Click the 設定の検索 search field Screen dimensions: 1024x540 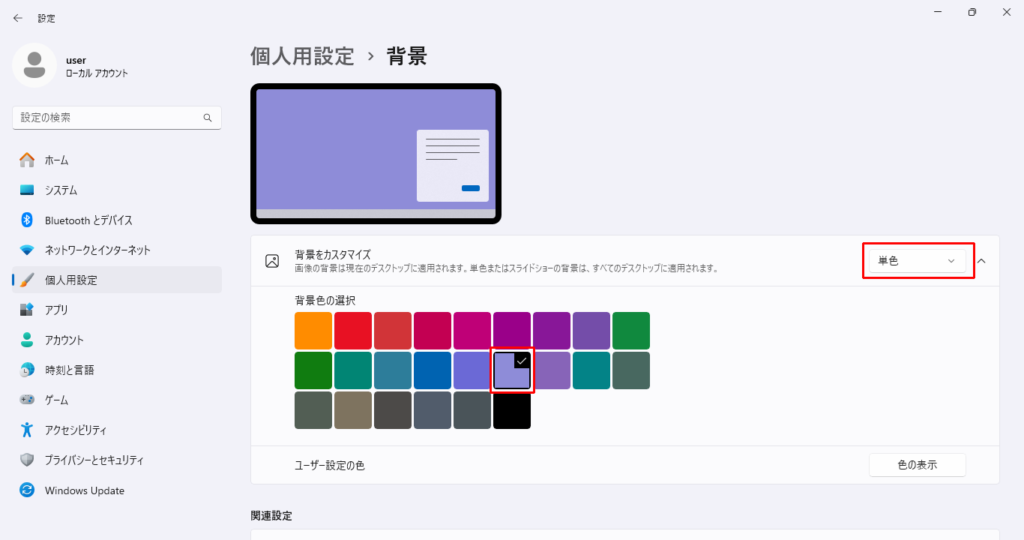[x=117, y=118]
